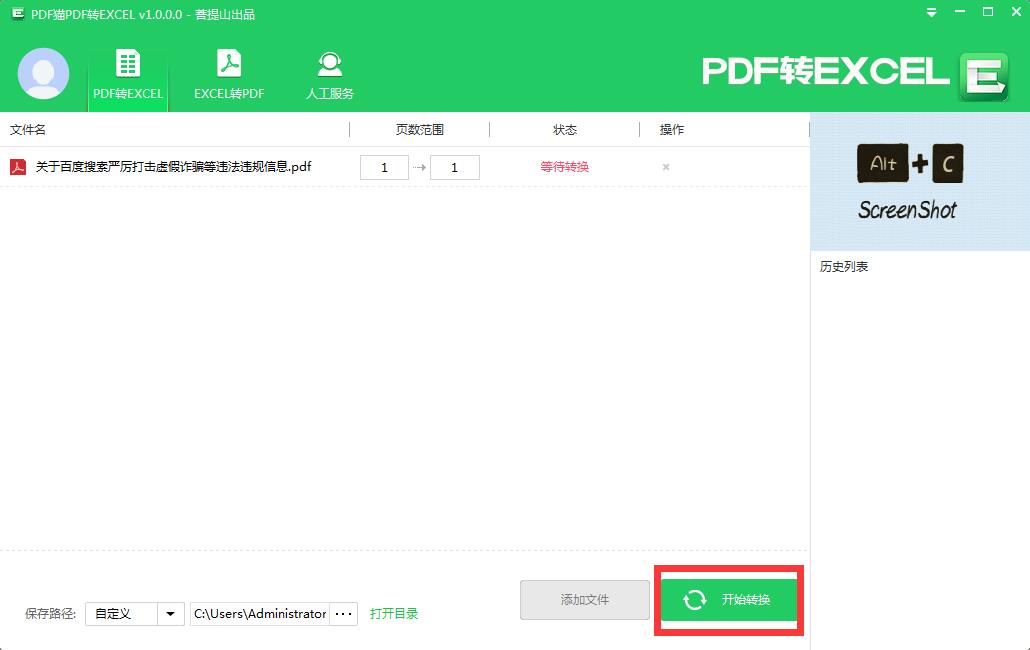The image size is (1030, 650).
Task: Open 人工服务 customer support
Action: pyautogui.click(x=330, y=76)
